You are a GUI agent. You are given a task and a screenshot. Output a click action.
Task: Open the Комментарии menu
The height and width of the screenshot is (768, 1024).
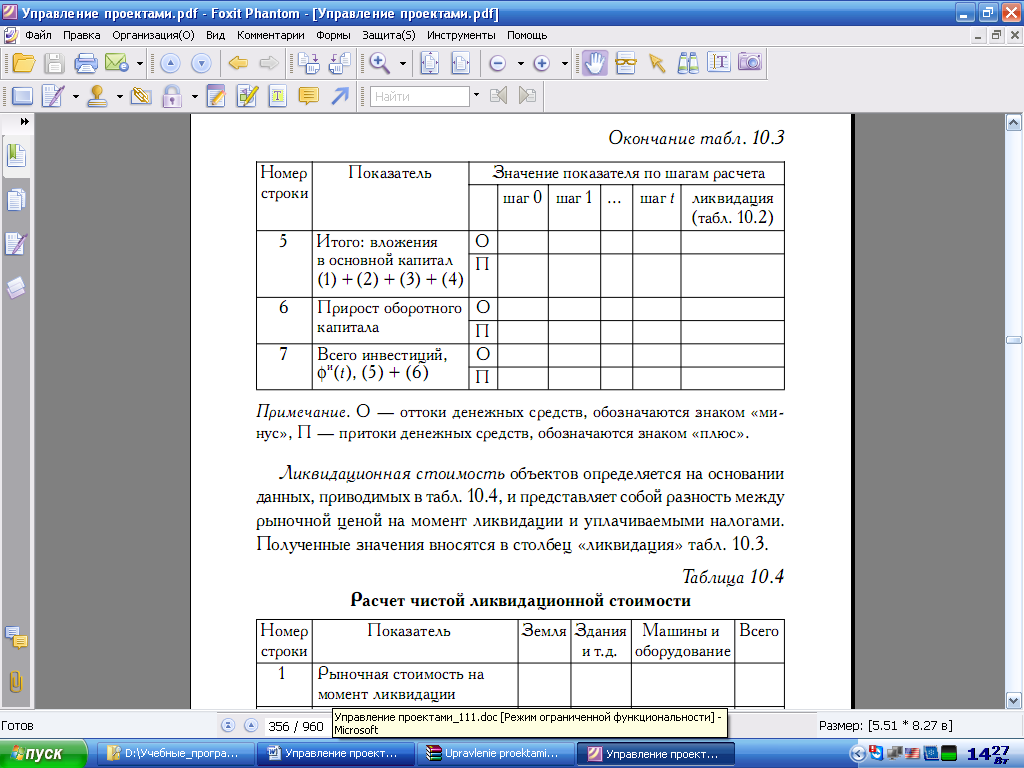tap(270, 35)
